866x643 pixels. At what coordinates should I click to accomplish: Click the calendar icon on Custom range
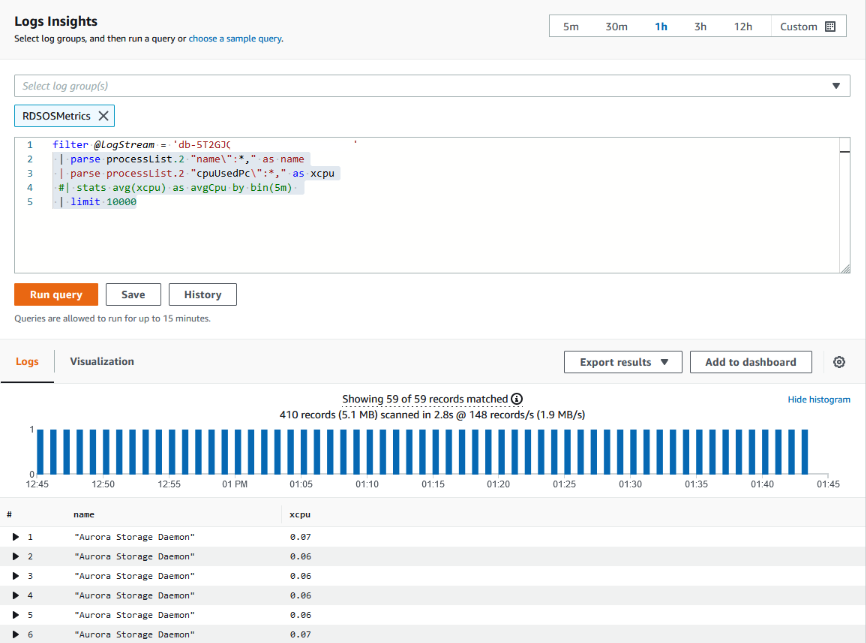coord(832,26)
